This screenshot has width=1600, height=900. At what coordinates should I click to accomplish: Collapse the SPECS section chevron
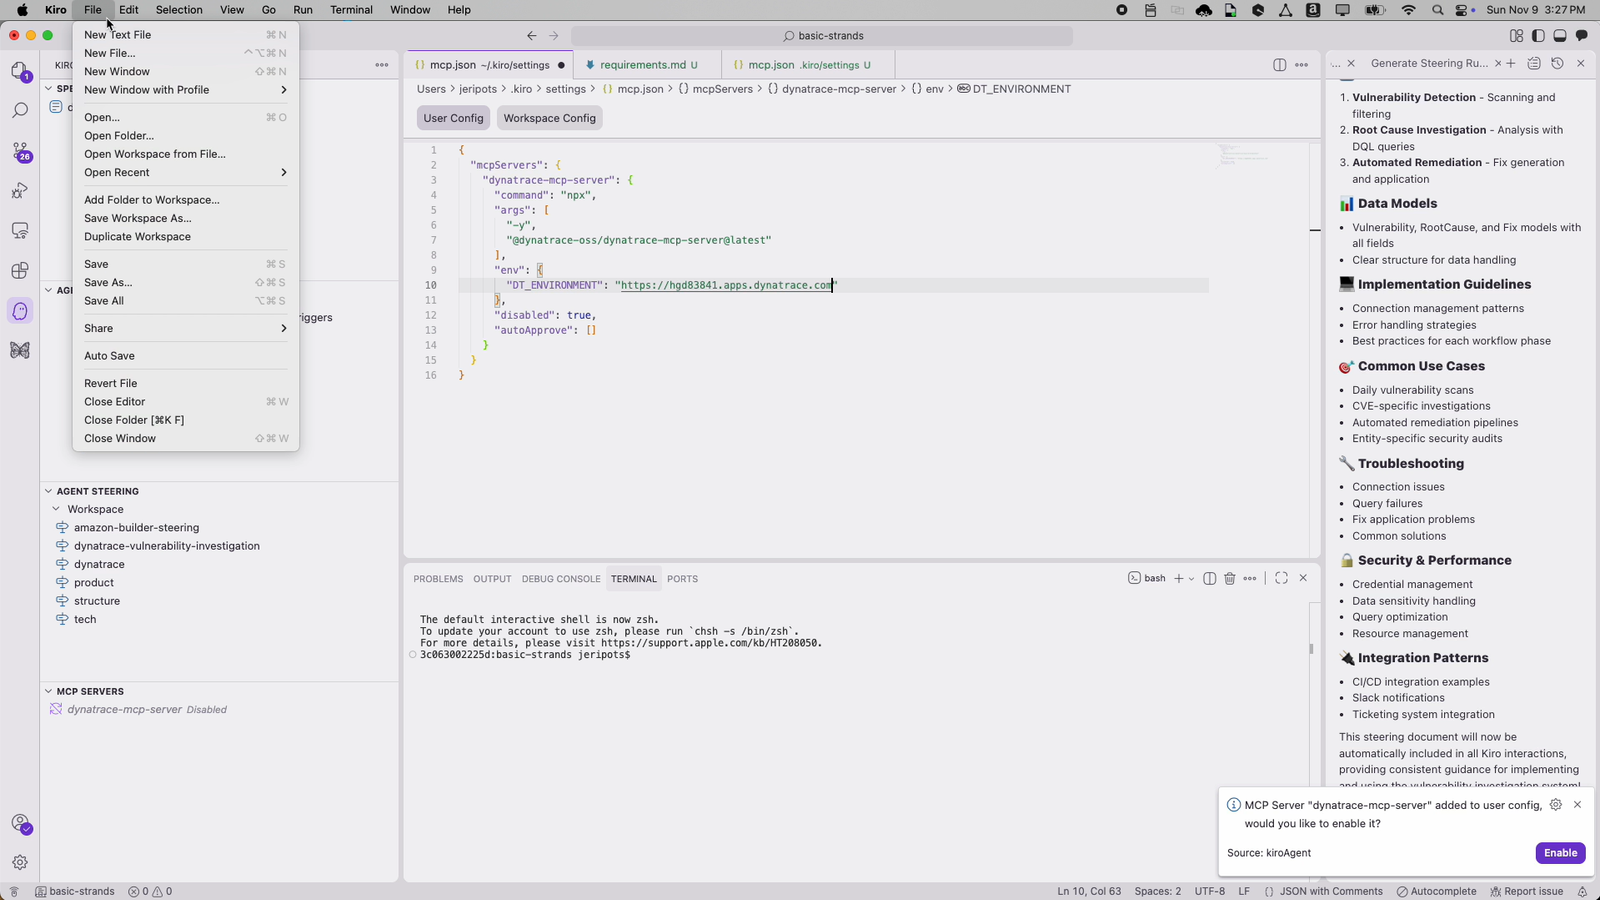tap(48, 88)
